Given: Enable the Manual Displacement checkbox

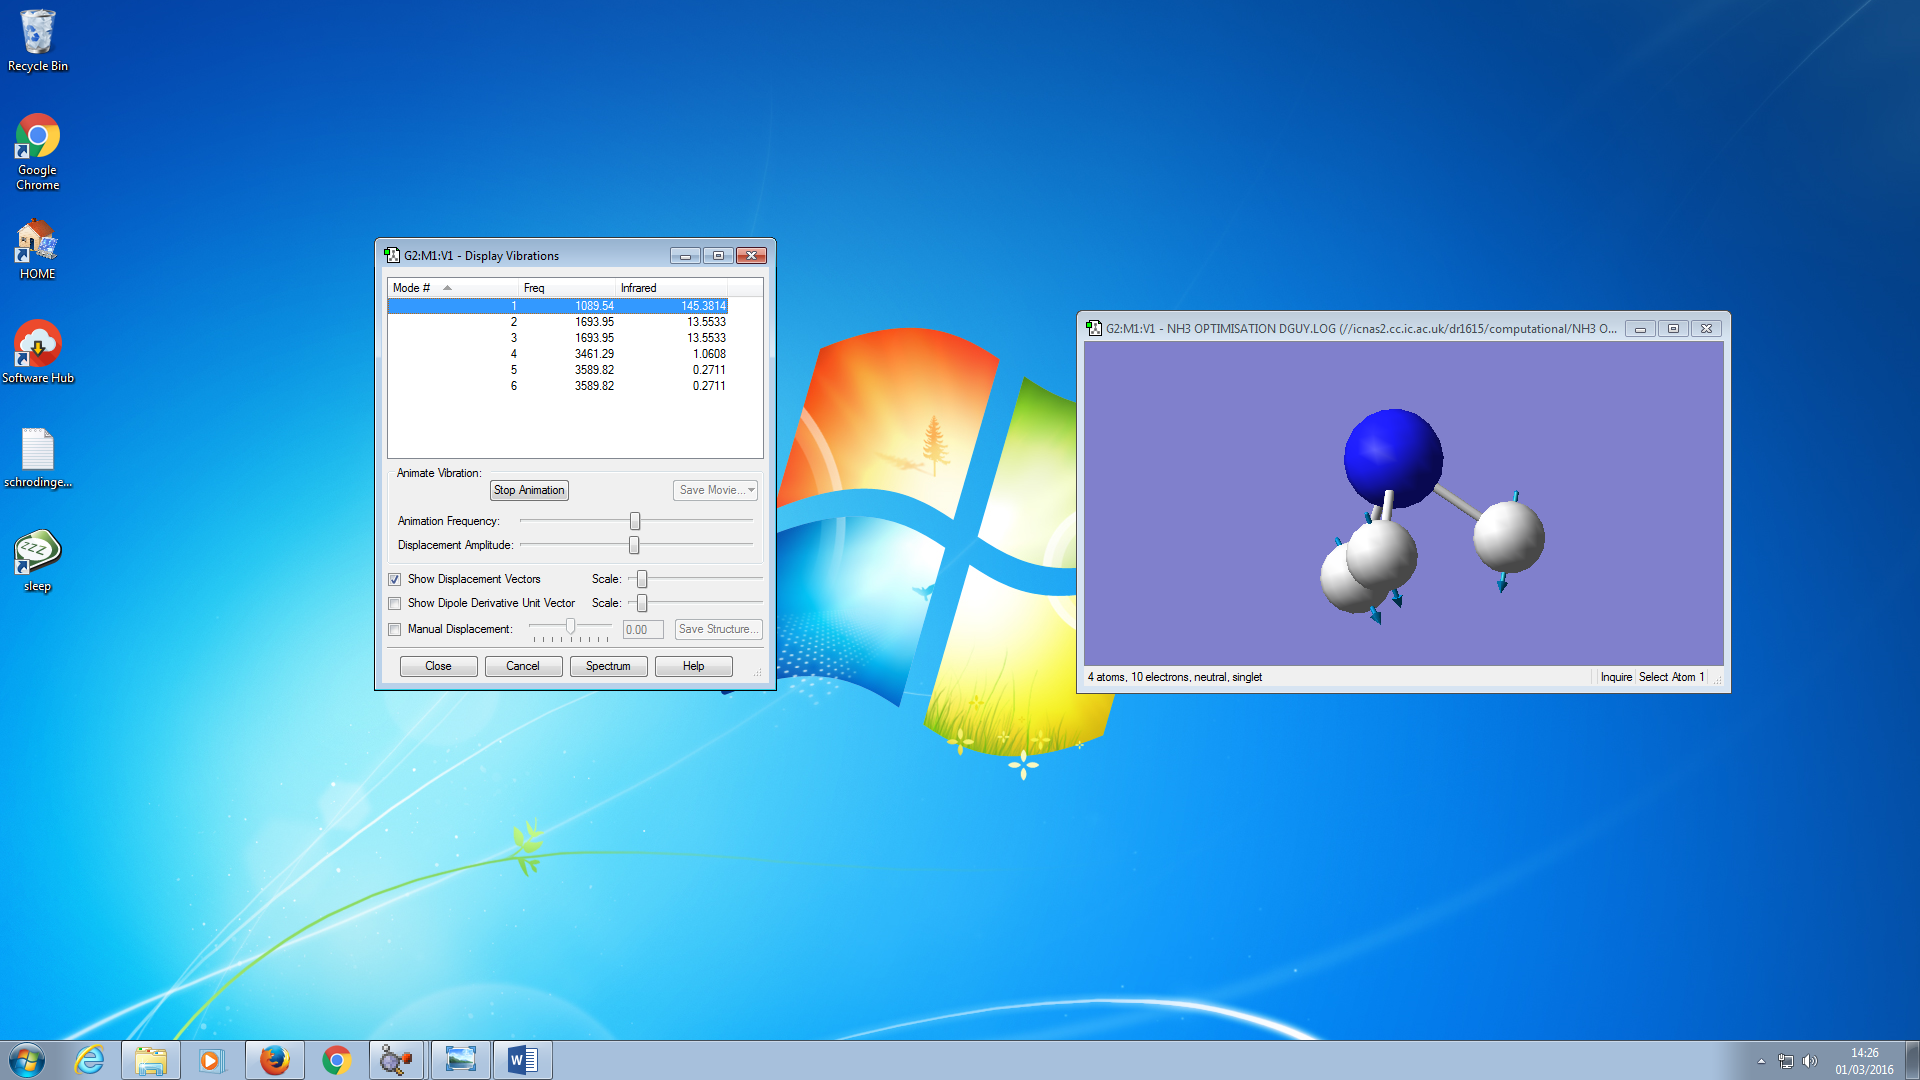Looking at the screenshot, I should pos(395,629).
